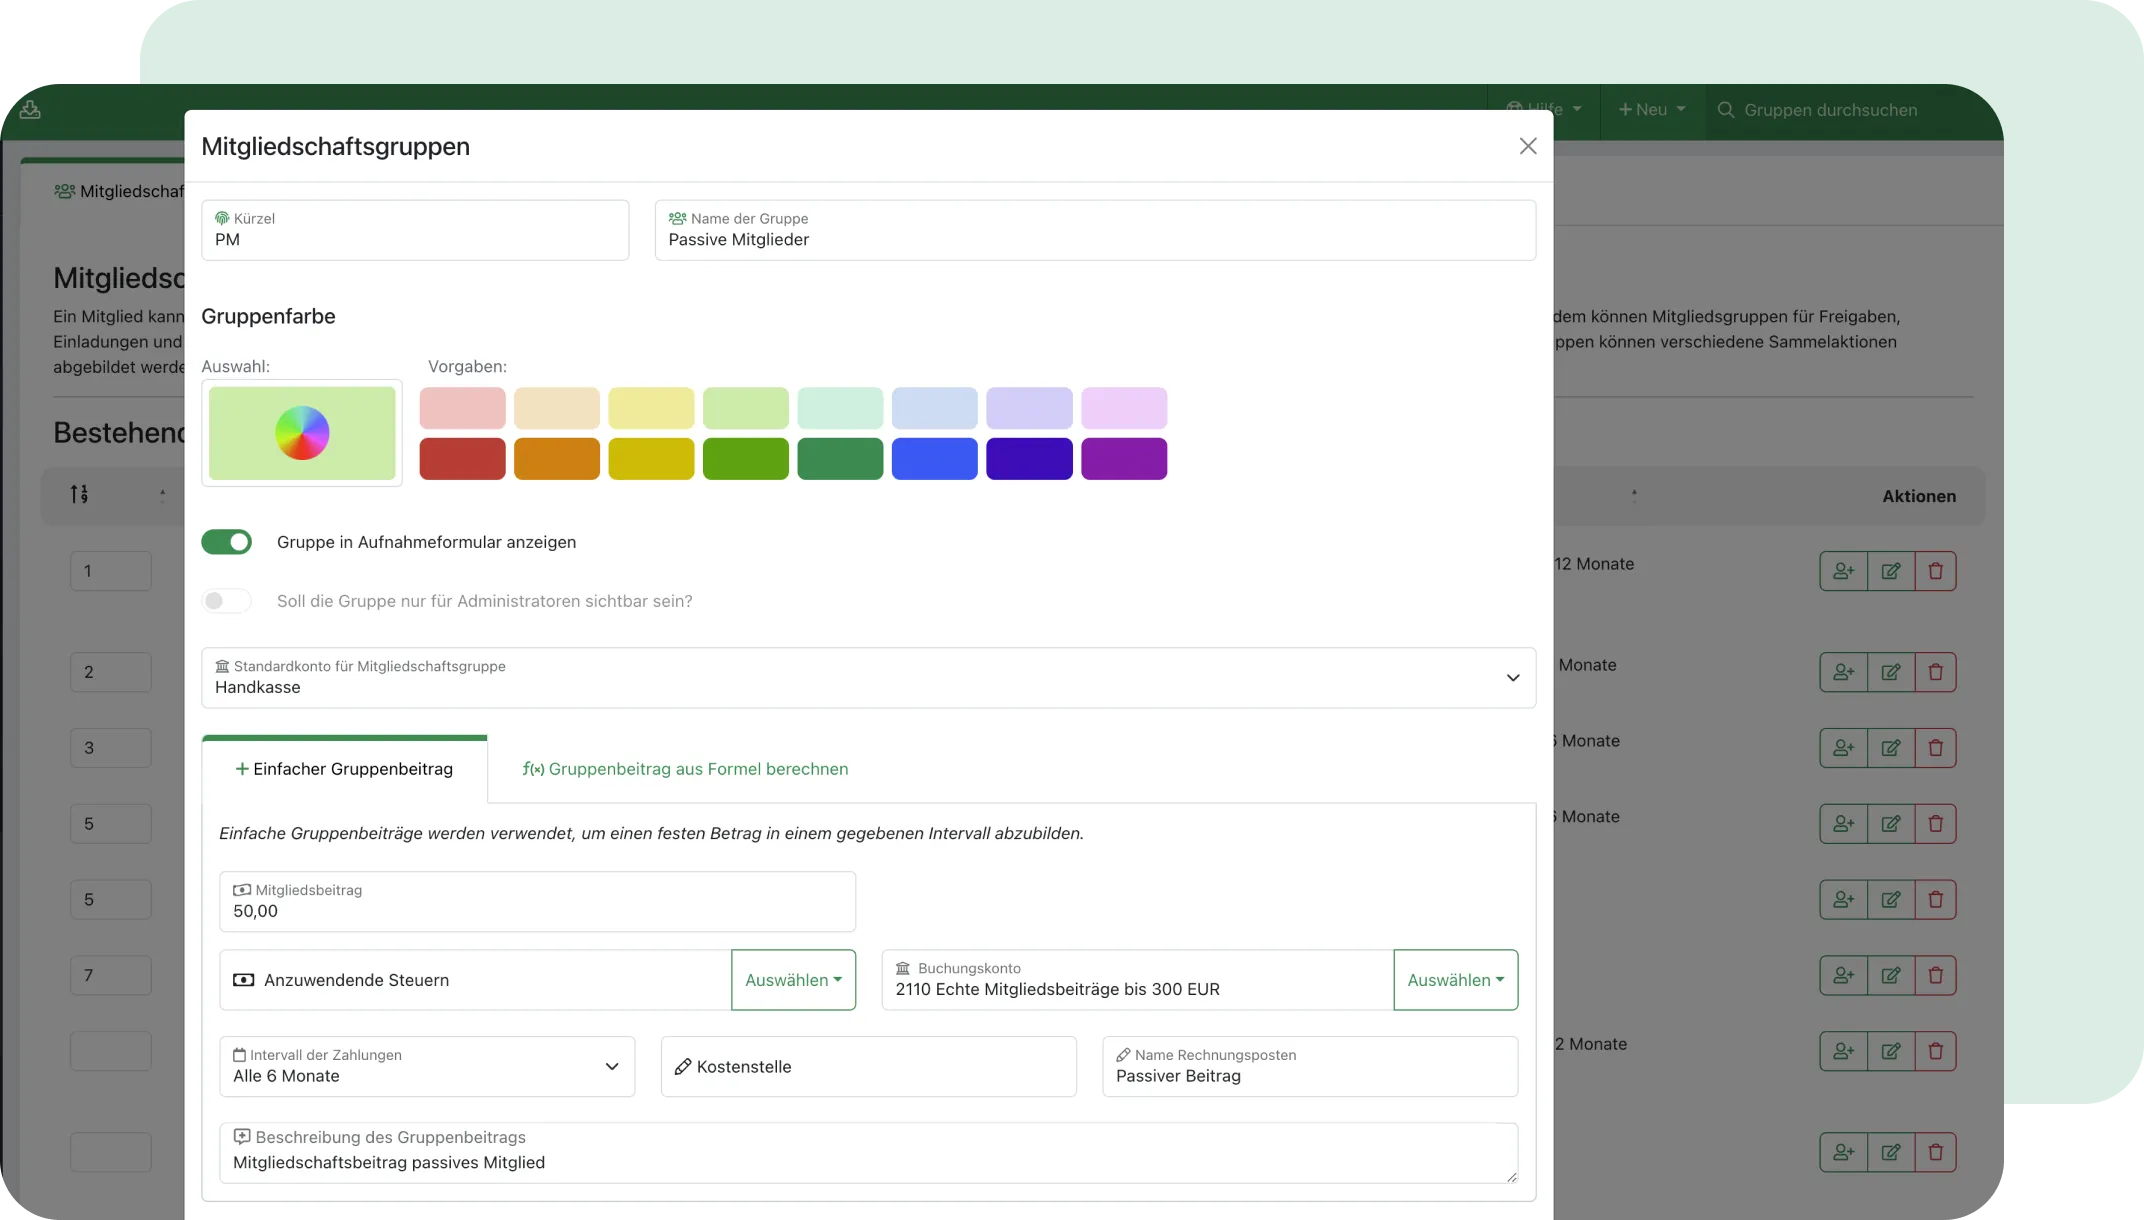2144x1220 pixels.
Task: Select the Einfacher Gruppenbeitrag tab
Action: point(344,769)
